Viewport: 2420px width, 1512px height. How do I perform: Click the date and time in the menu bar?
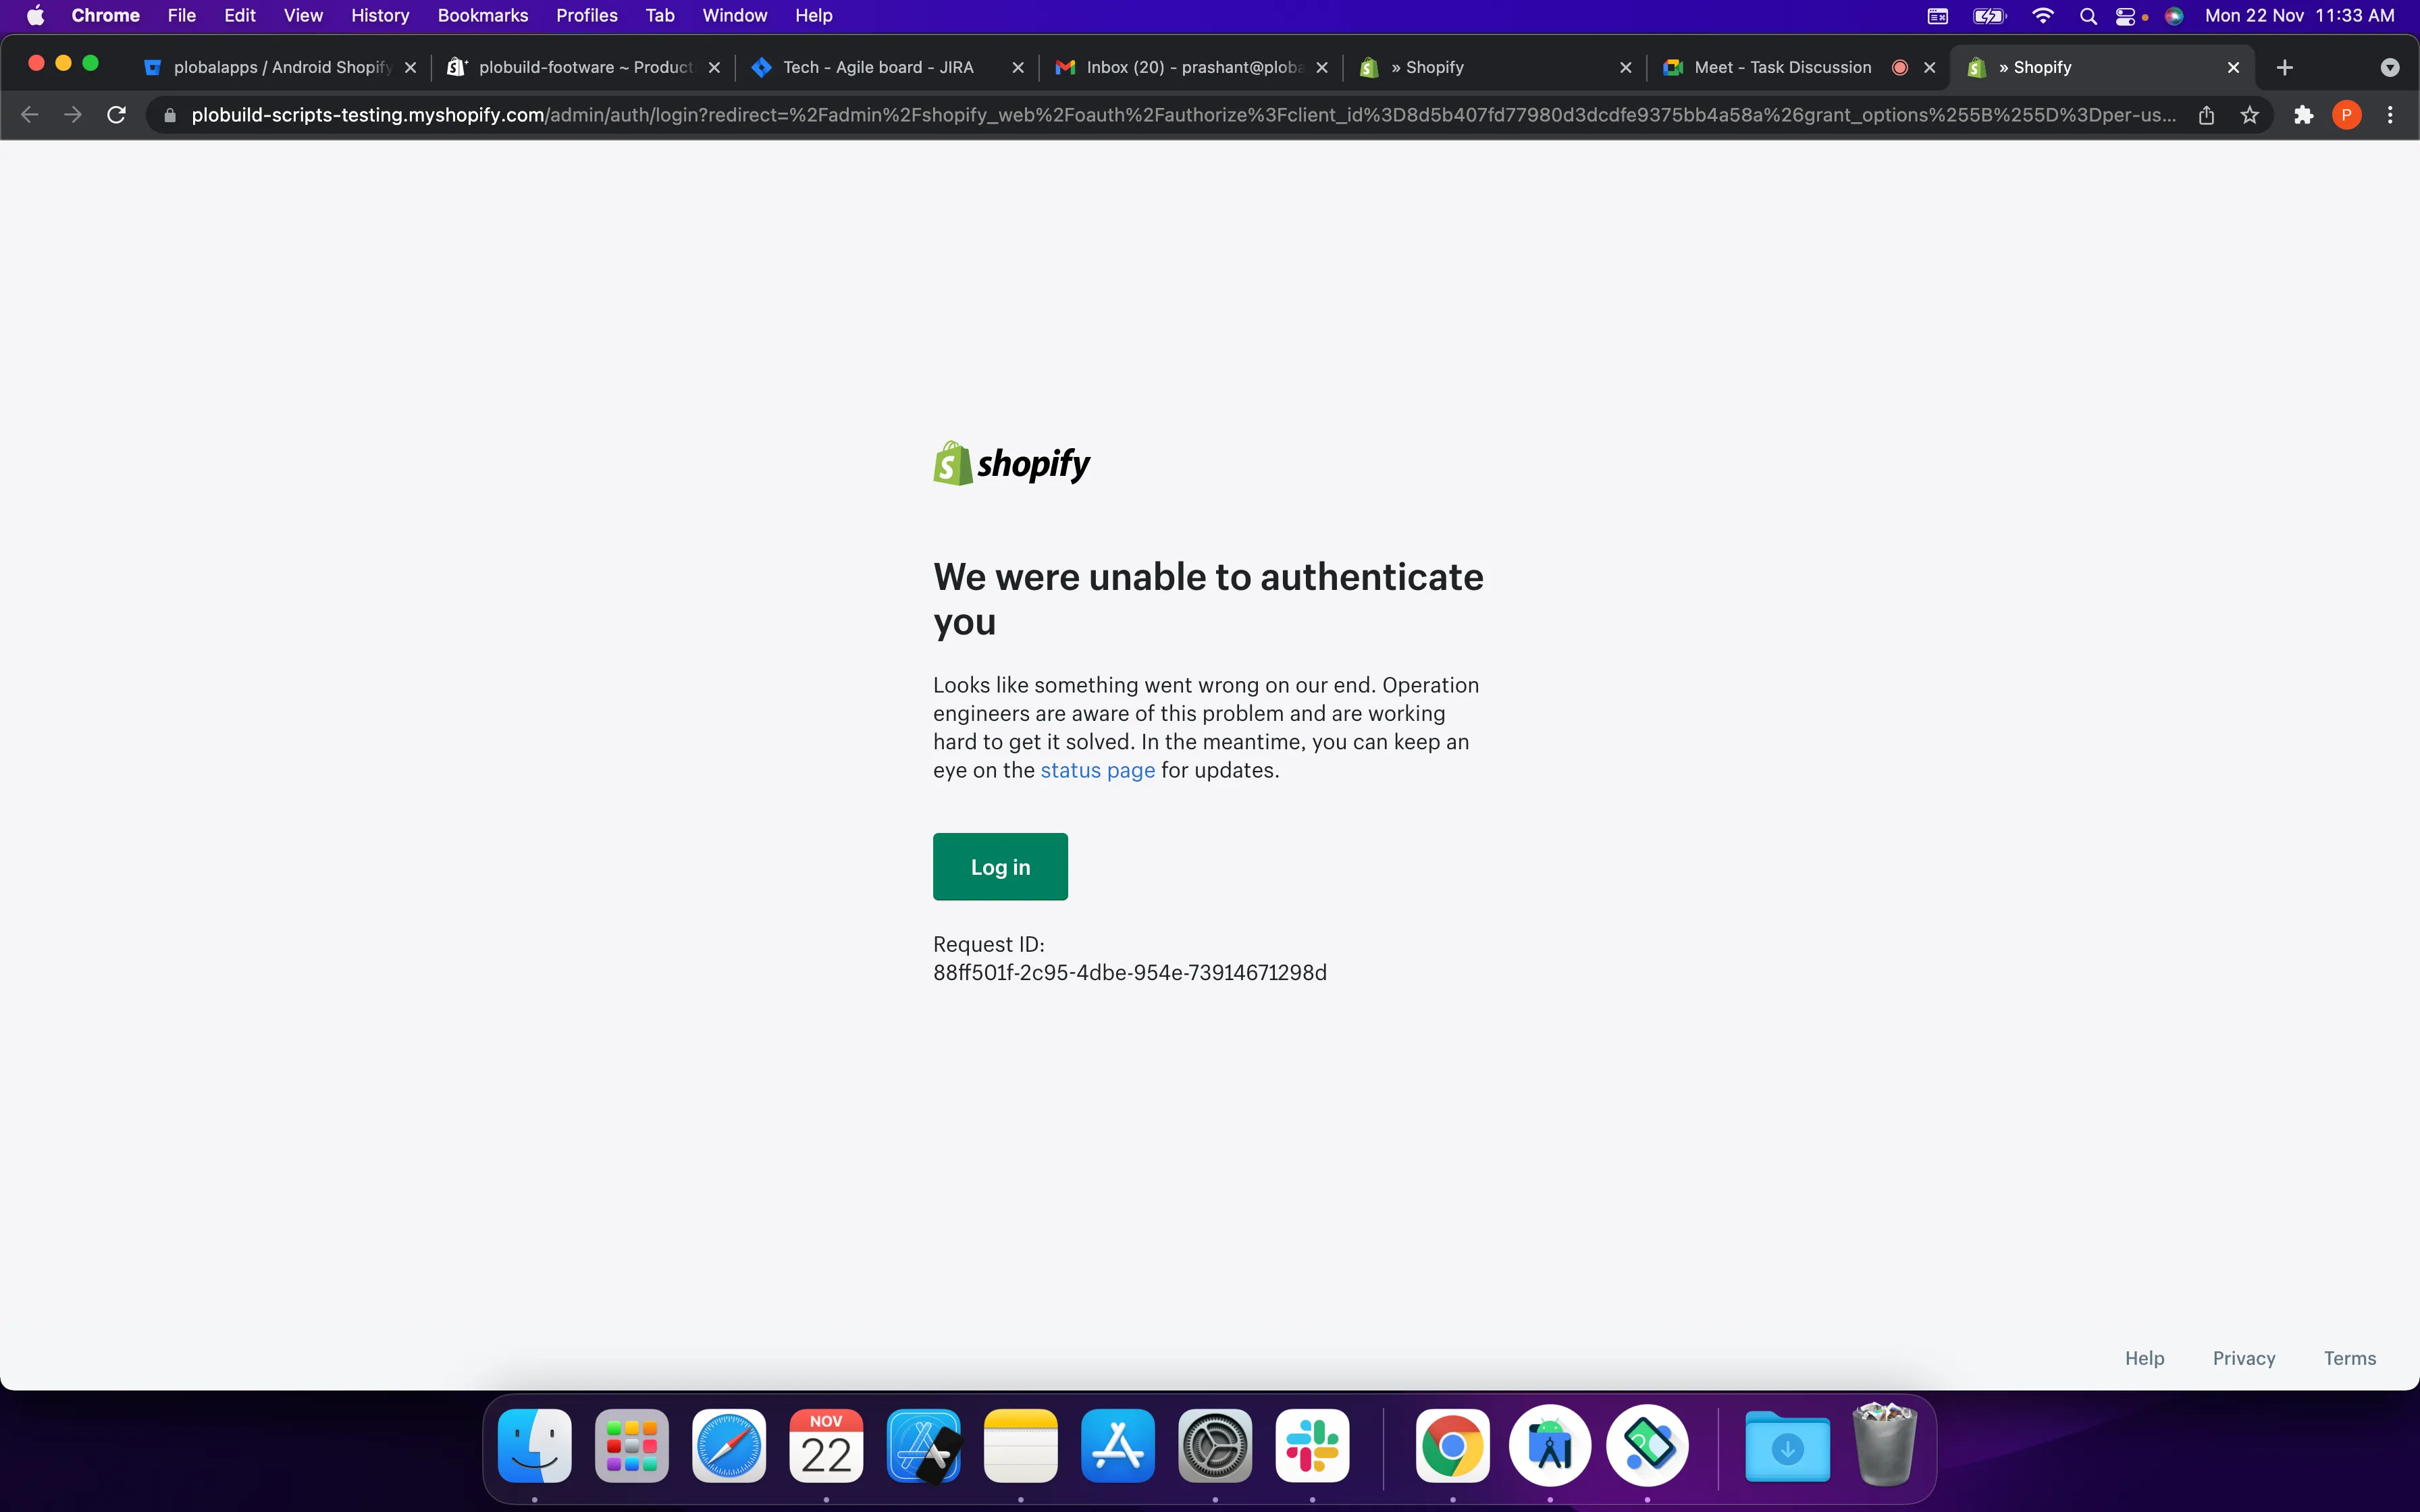[2299, 15]
